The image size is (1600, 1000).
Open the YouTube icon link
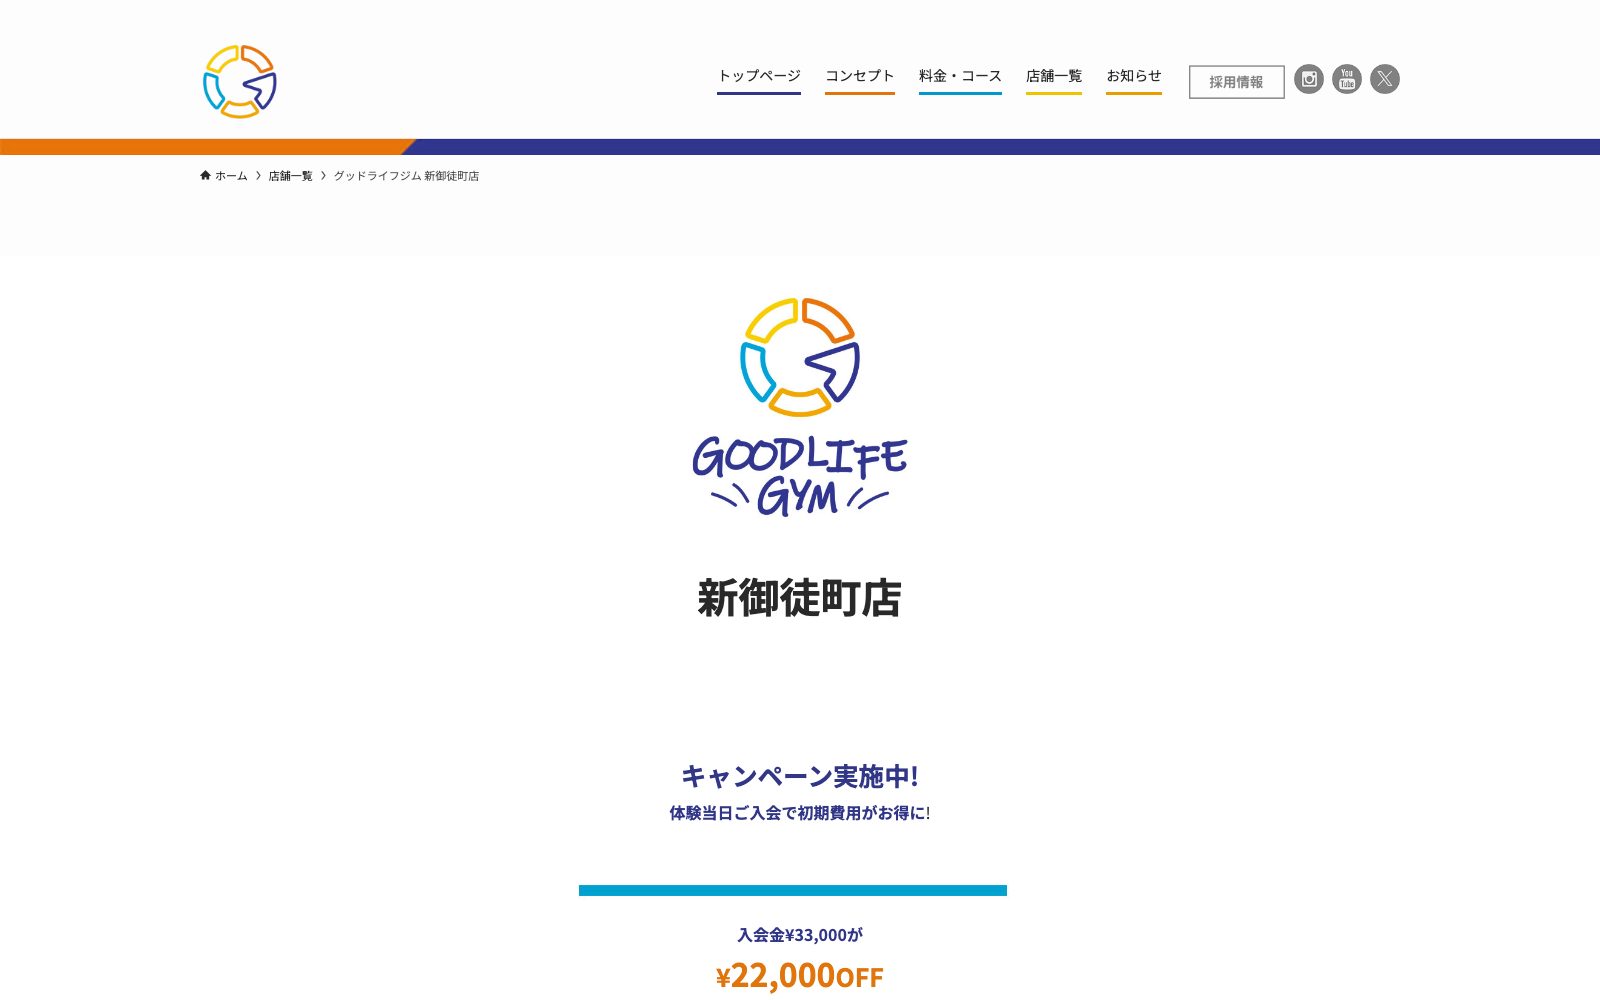1347,79
